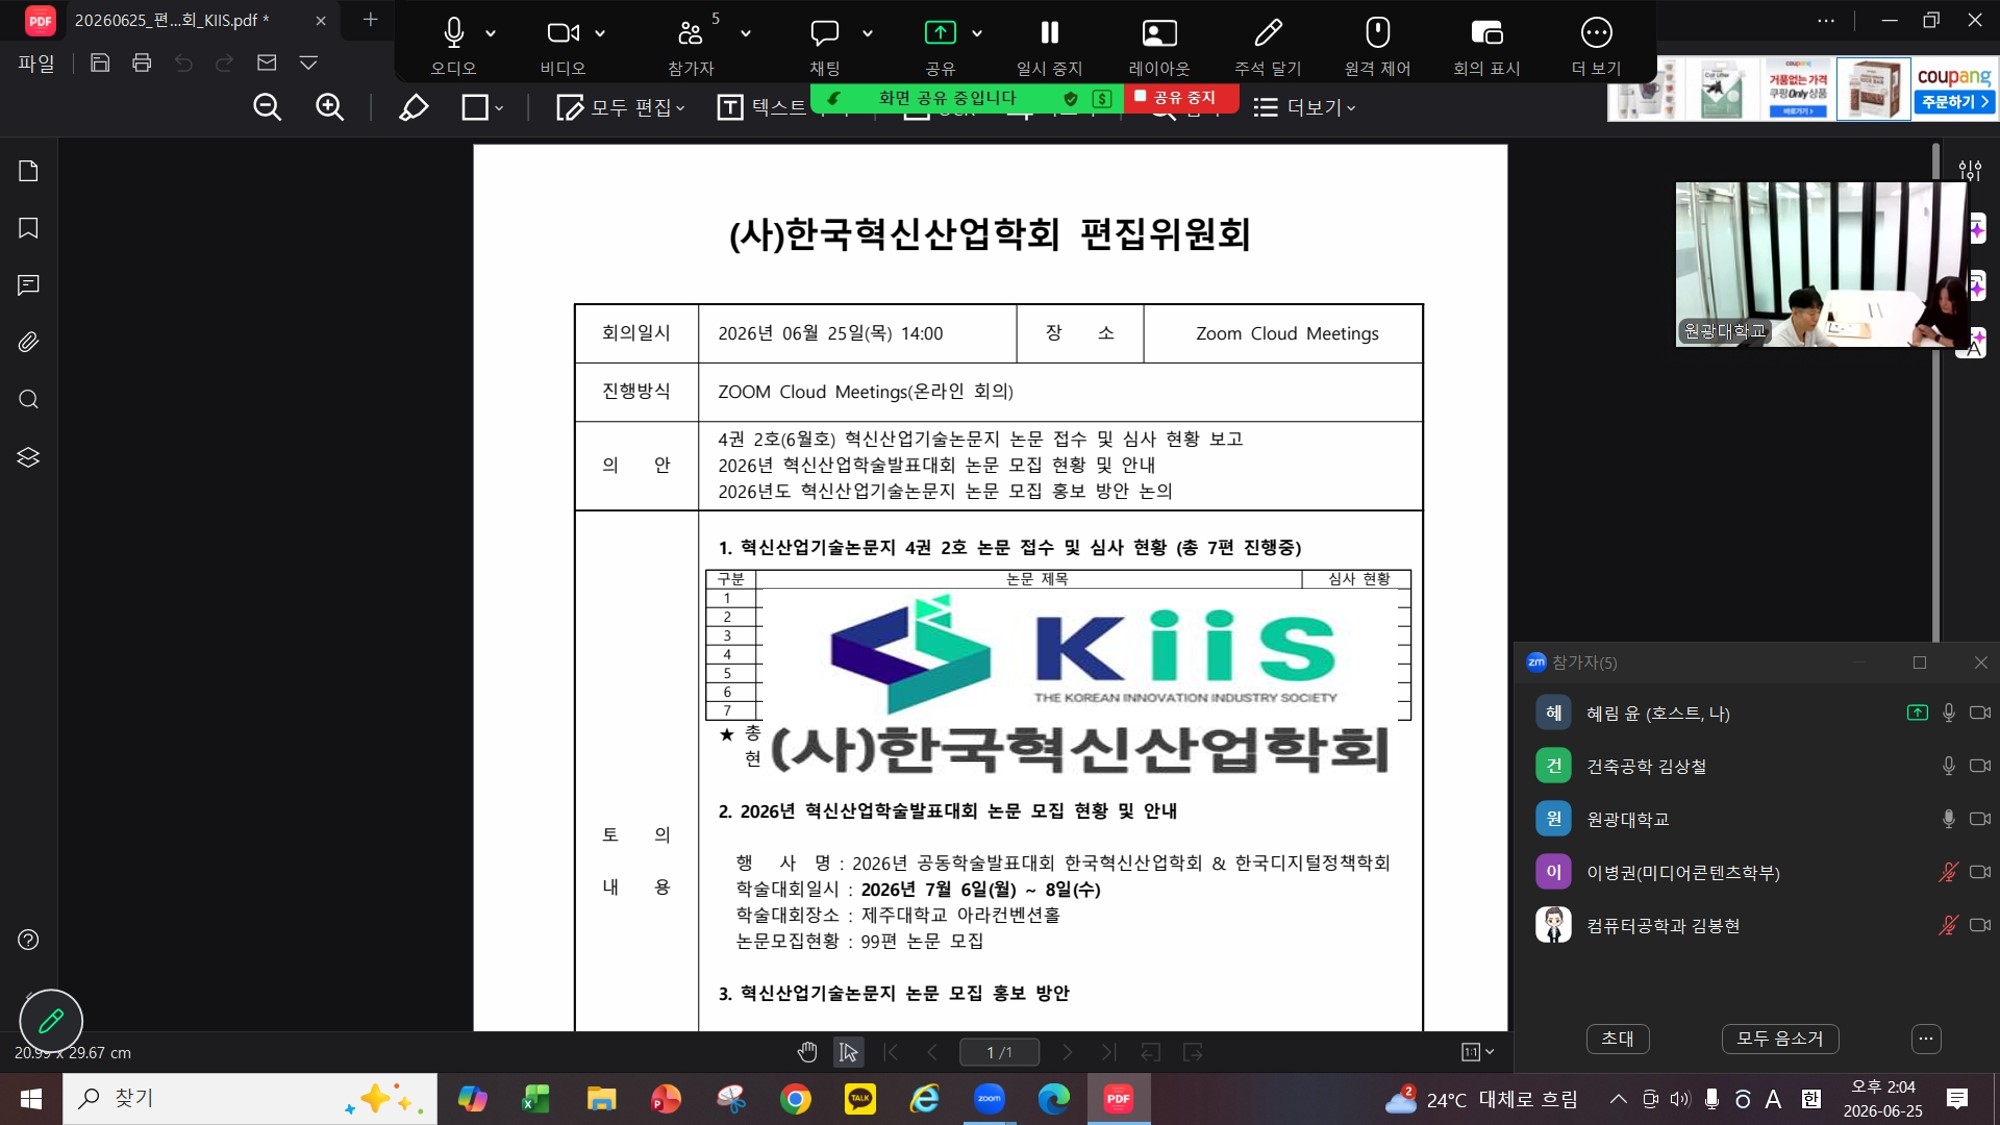Open the 모두 편집 edit all menu

[621, 107]
